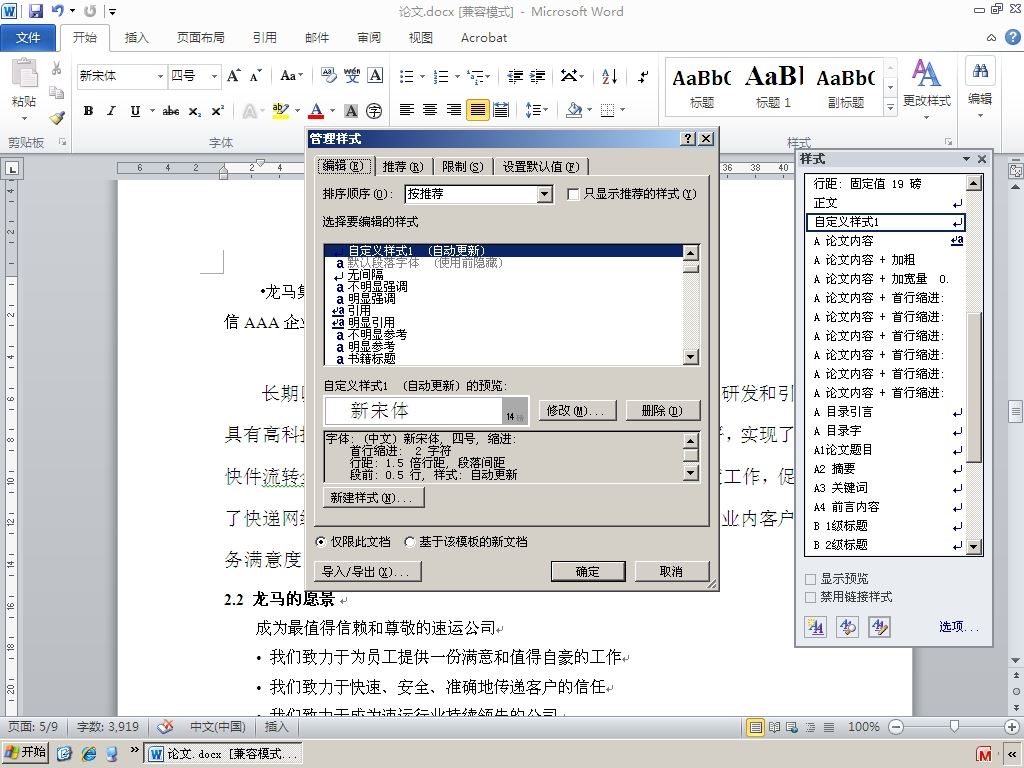Open font size dropdown 四号
Image resolution: width=1024 pixels, height=768 pixels.
(x=214, y=76)
